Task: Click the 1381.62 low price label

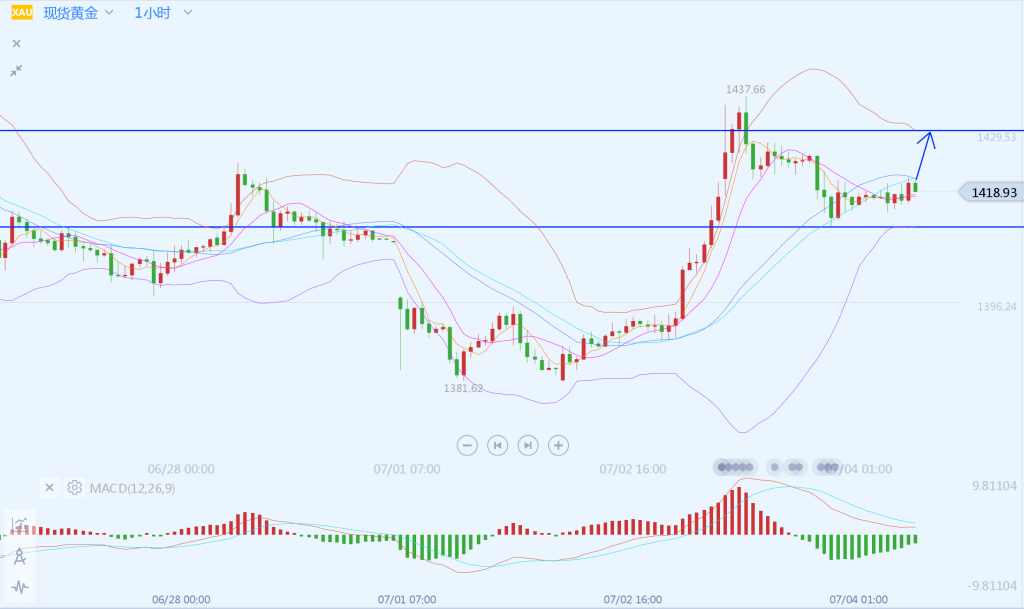Action: pyautogui.click(x=463, y=388)
